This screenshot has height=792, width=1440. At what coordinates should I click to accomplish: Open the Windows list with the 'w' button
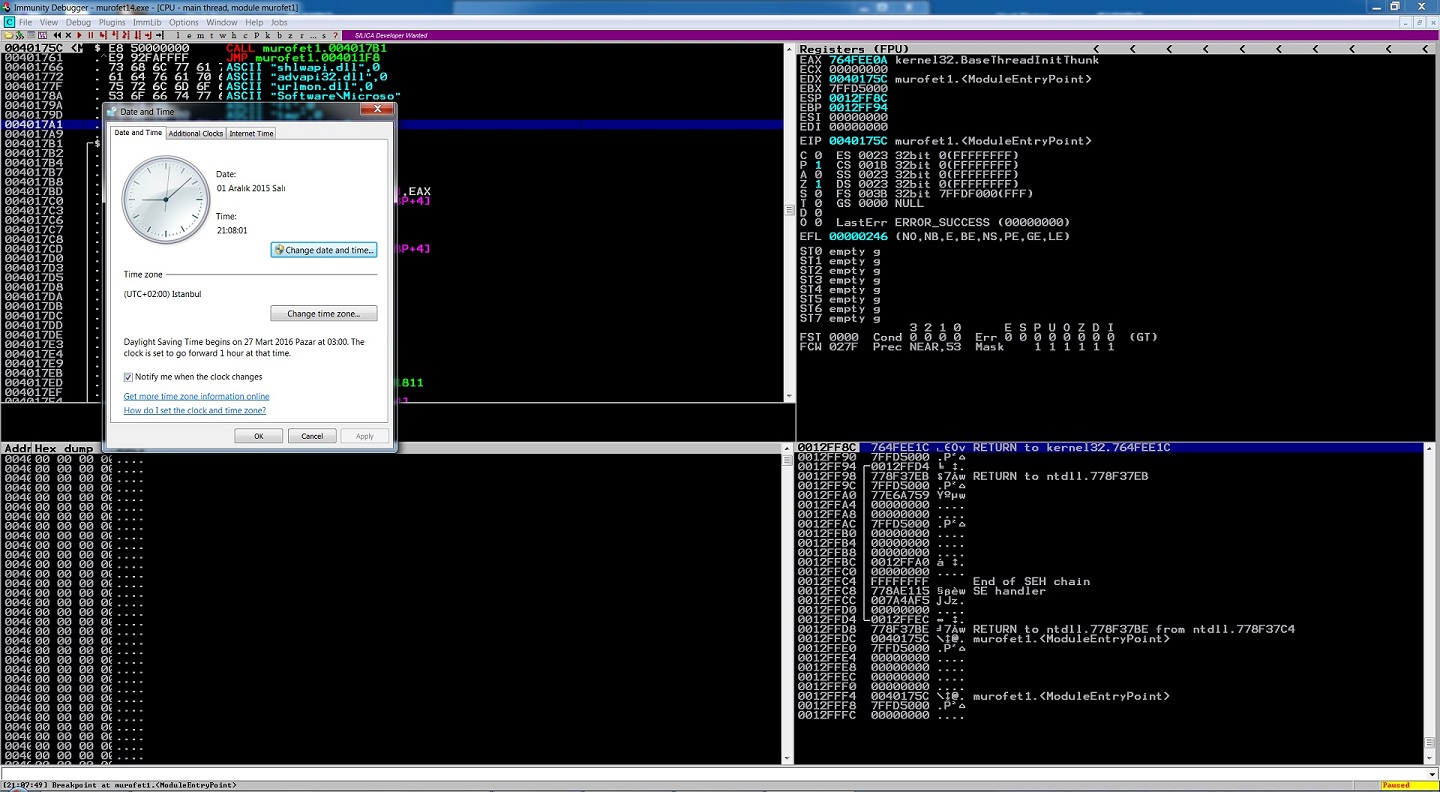pos(223,35)
